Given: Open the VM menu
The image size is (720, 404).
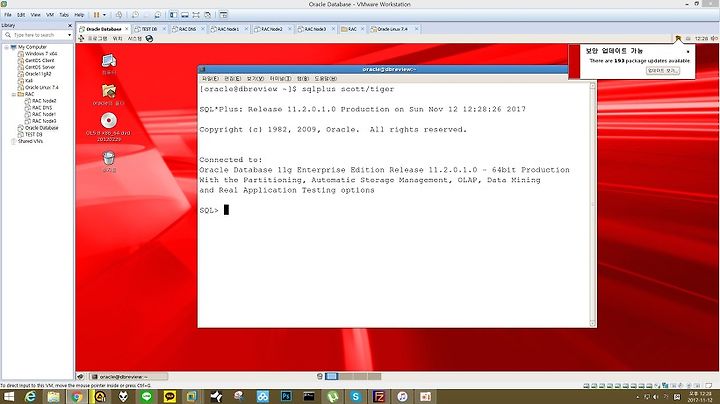Looking at the screenshot, I should click(x=50, y=15).
